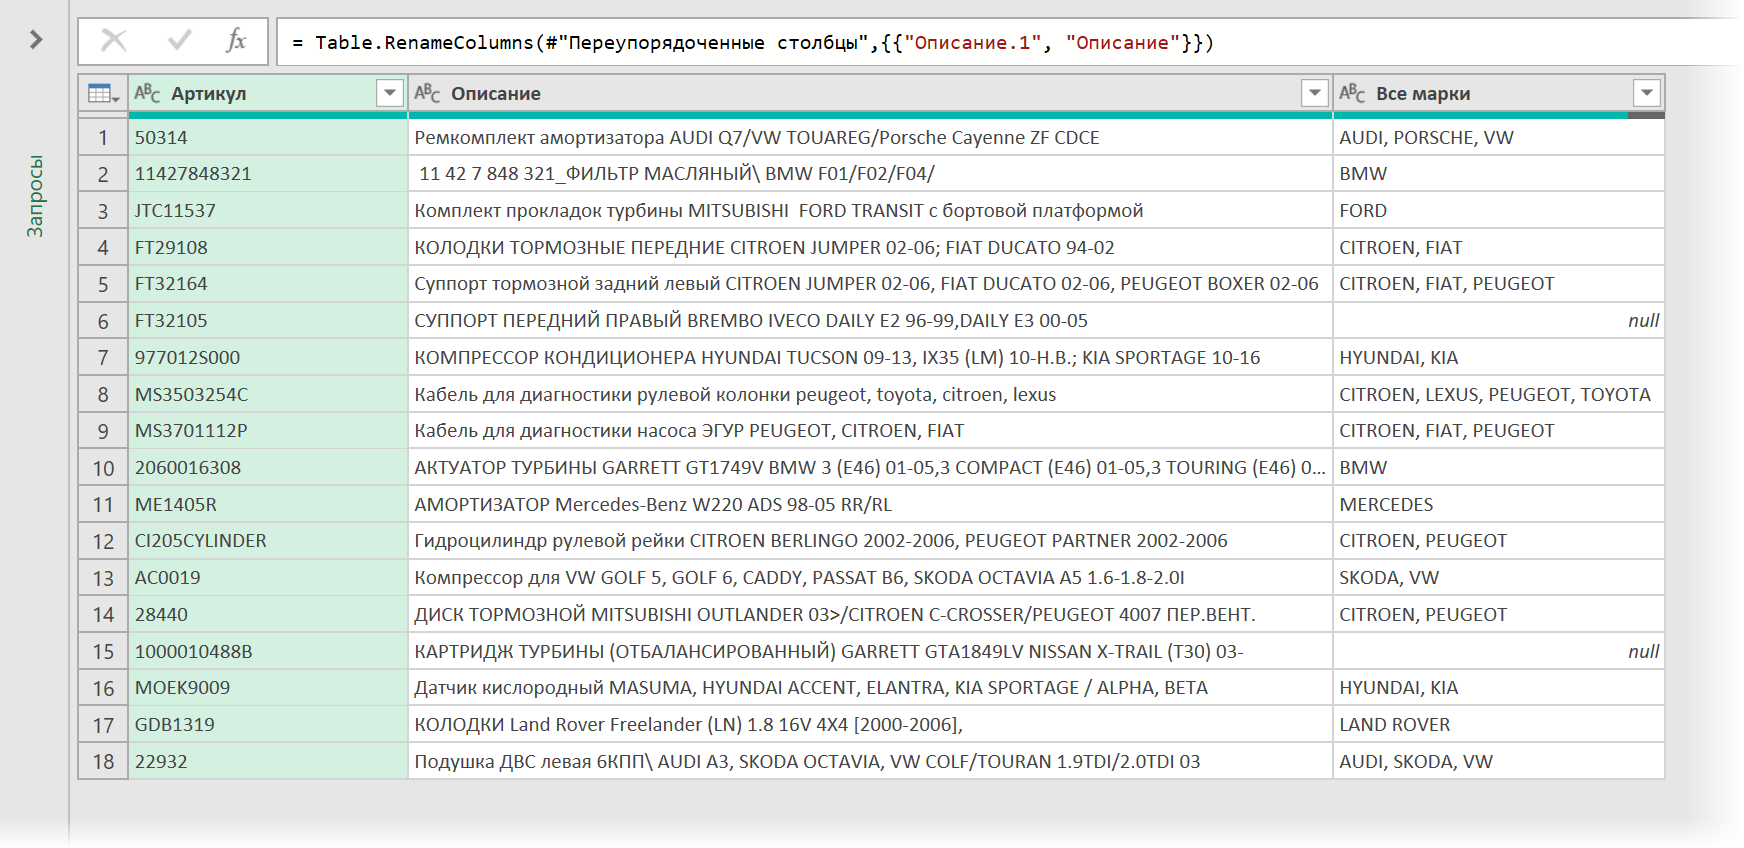Click the ABC type icon of Все марки column

point(1352,93)
